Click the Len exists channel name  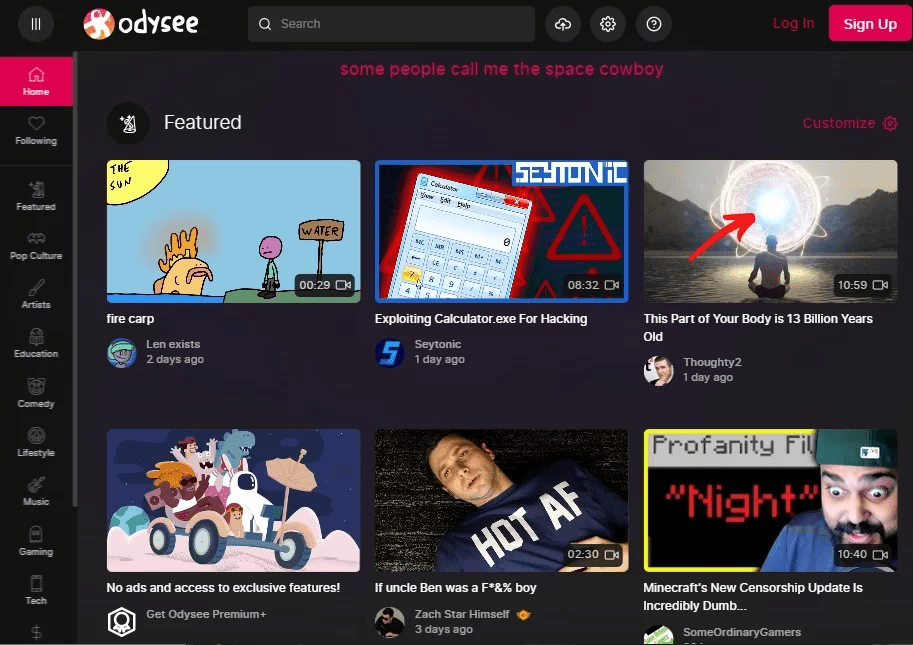coord(173,344)
